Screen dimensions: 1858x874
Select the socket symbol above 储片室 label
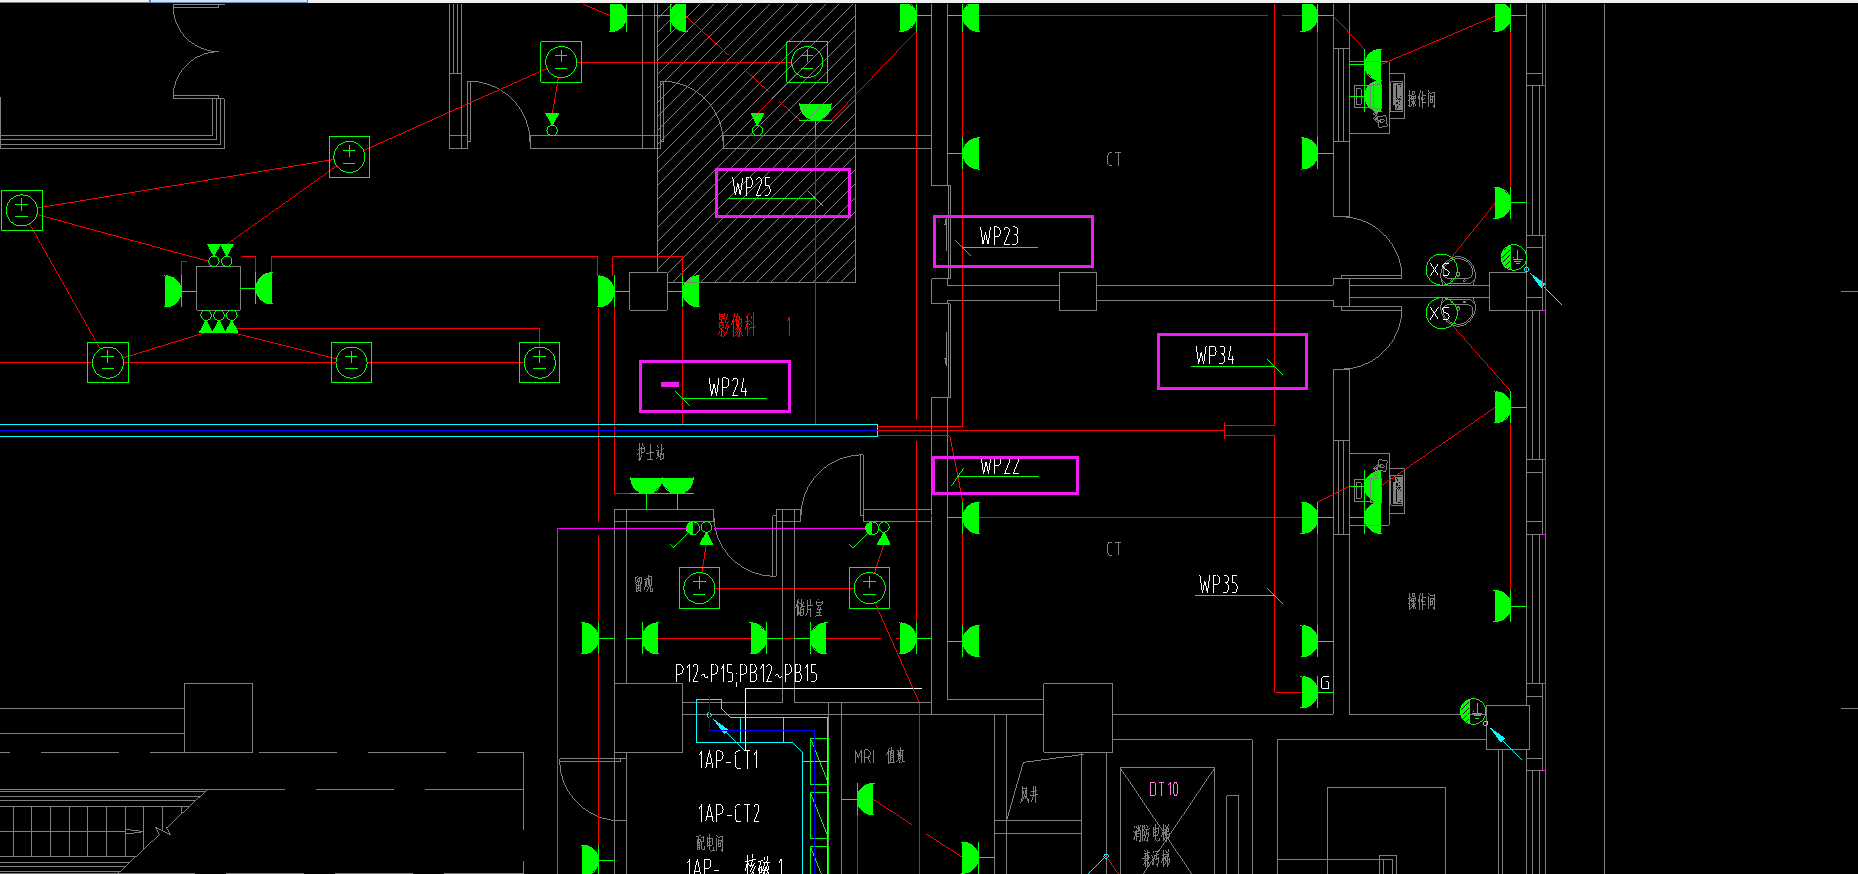(869, 587)
